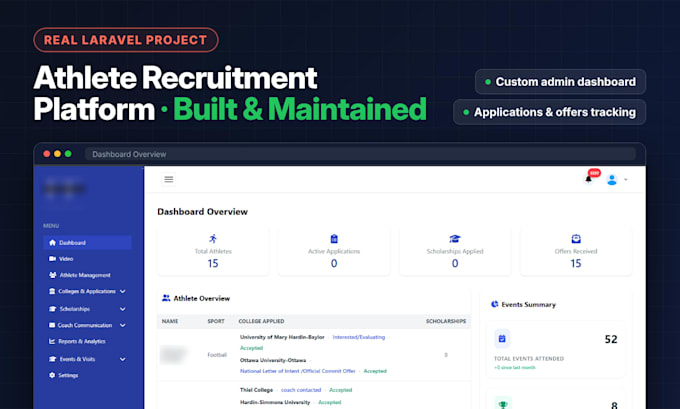
Task: Click the Total Athletes running figure icon
Action: pos(213,239)
